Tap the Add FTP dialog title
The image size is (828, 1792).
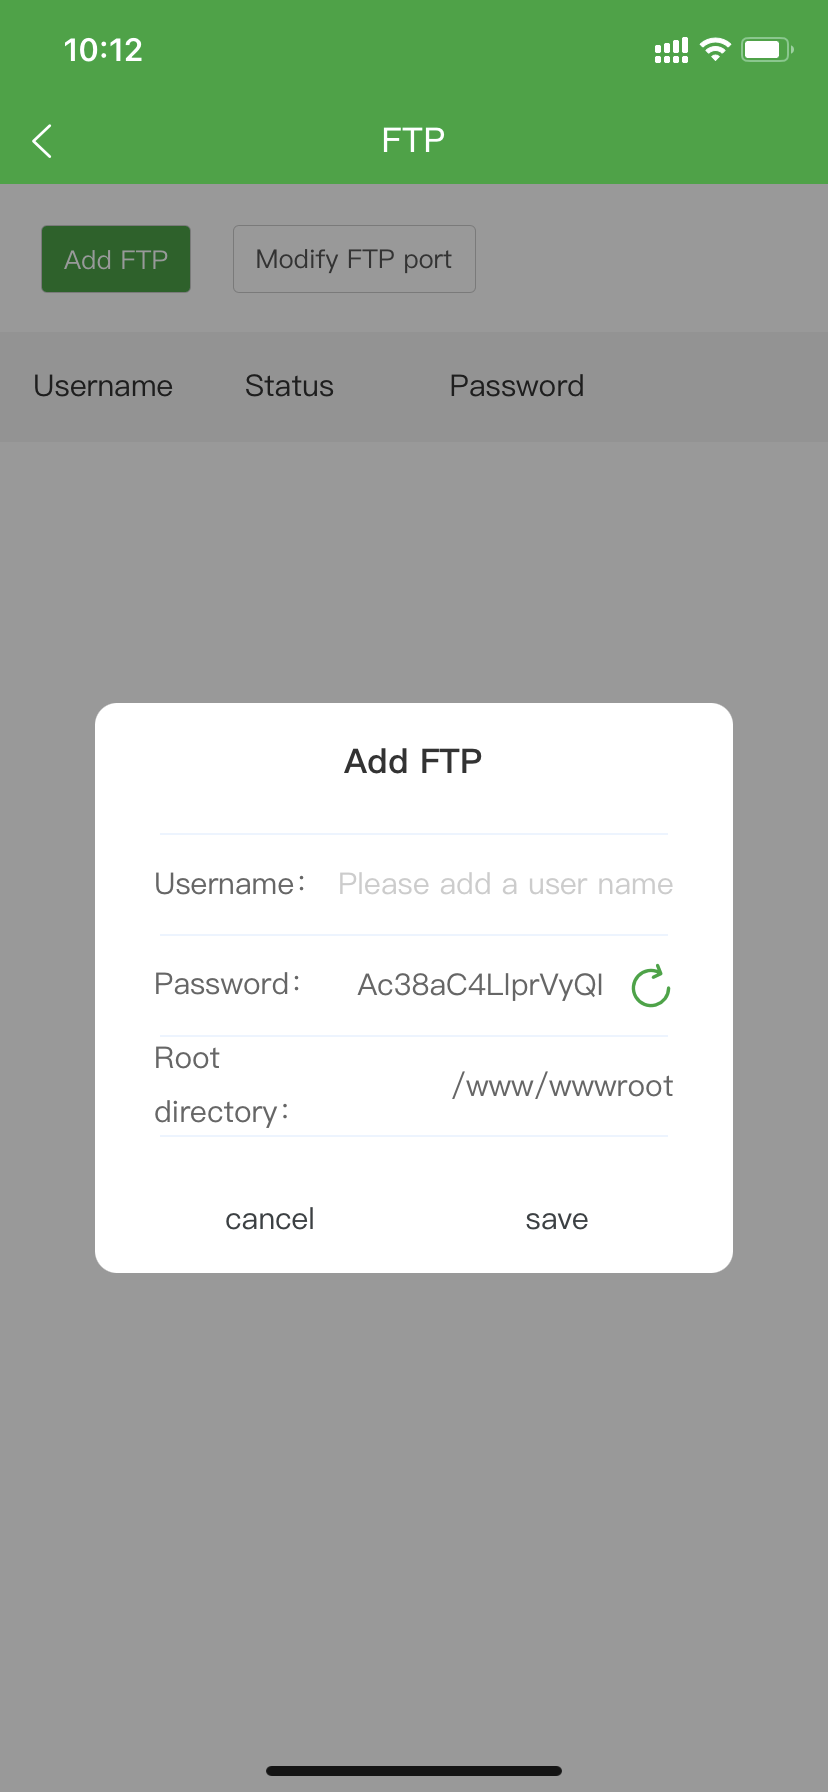pyautogui.click(x=413, y=762)
